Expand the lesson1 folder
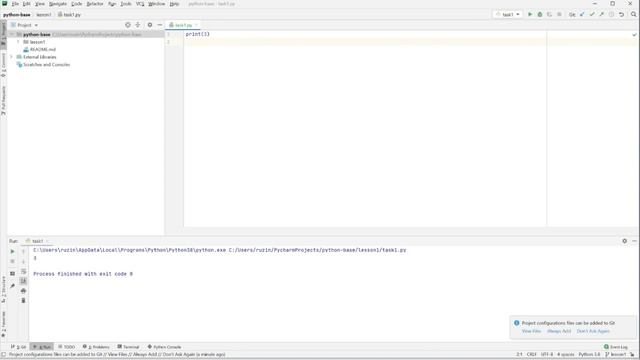Viewport: 640px width, 360px height. click(18, 42)
